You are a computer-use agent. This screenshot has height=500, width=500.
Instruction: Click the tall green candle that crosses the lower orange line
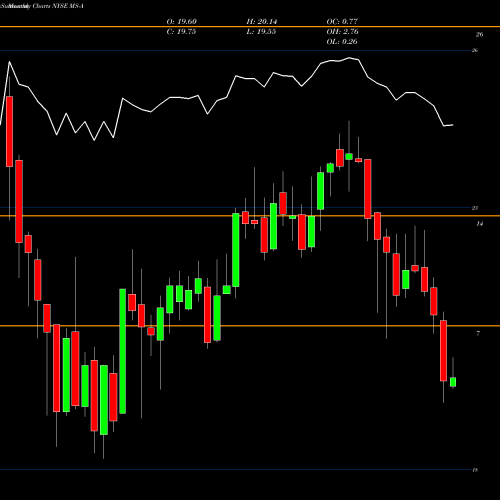click(123, 351)
